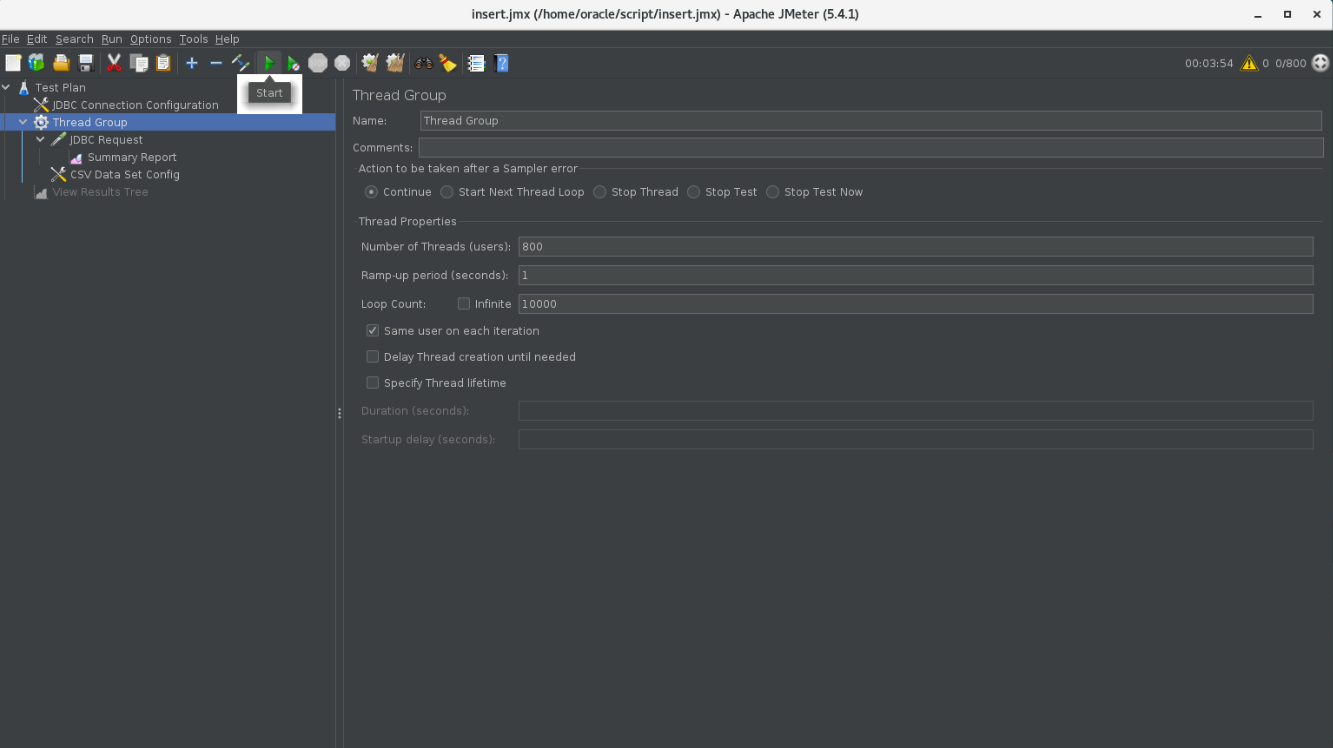The image size is (1333, 748).
Task: Select the disabled View Results Tree item
Action: click(100, 192)
